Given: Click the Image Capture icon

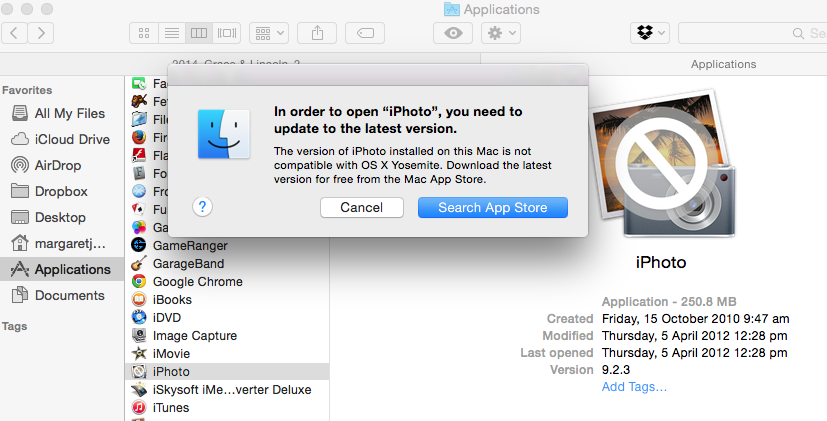Looking at the screenshot, I should click(139, 335).
